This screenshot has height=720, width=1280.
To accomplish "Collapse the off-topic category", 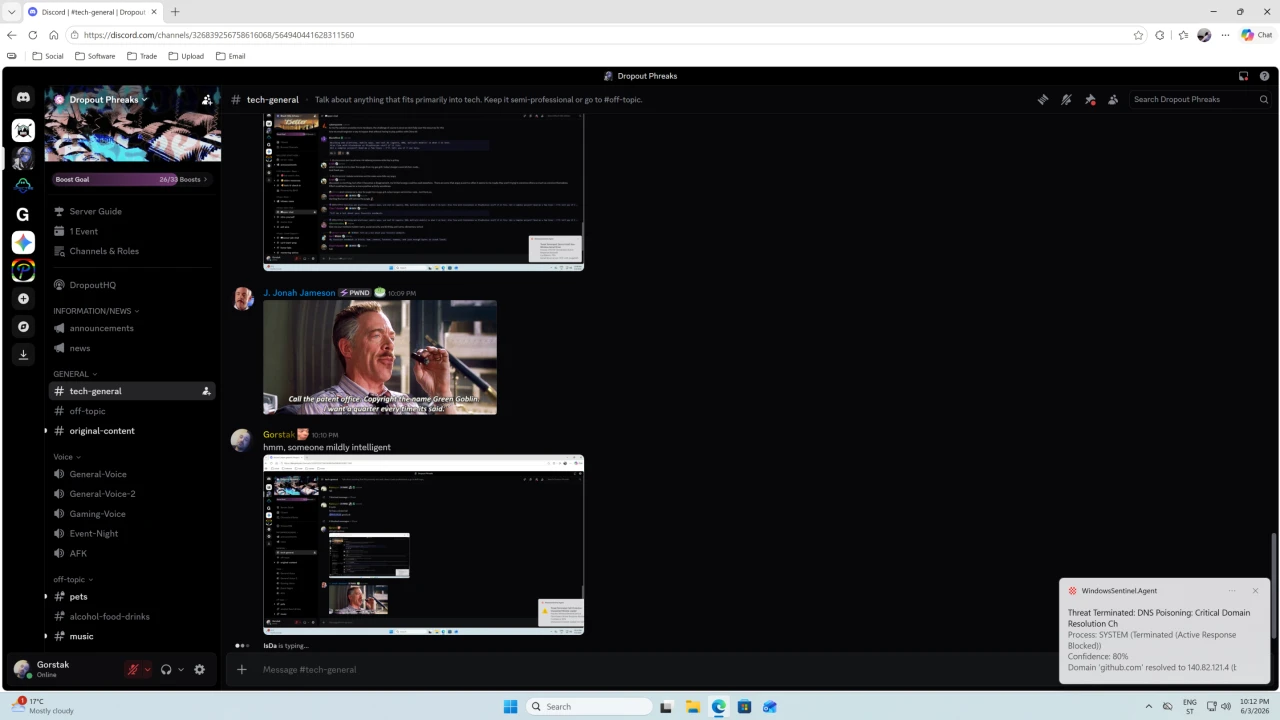I will pos(73,579).
